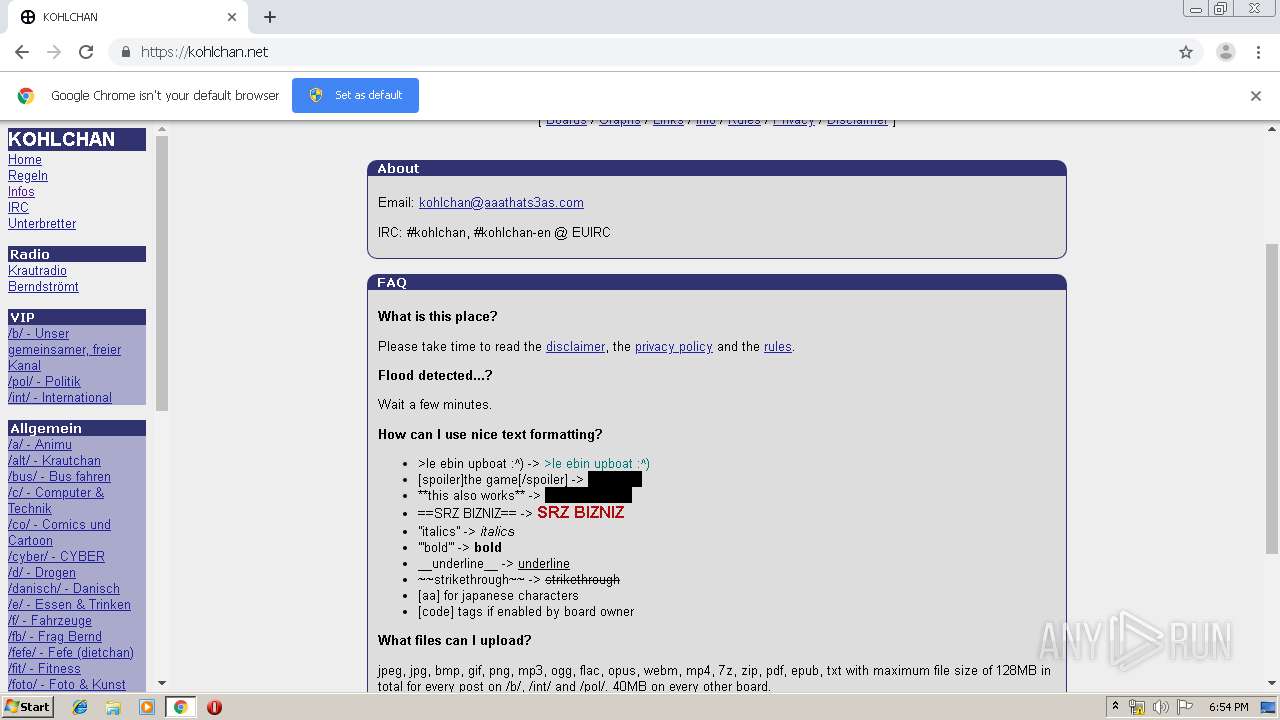Open the /d/ - Drogen board
Image resolution: width=1280 pixels, height=720 pixels.
pyautogui.click(x=42, y=573)
